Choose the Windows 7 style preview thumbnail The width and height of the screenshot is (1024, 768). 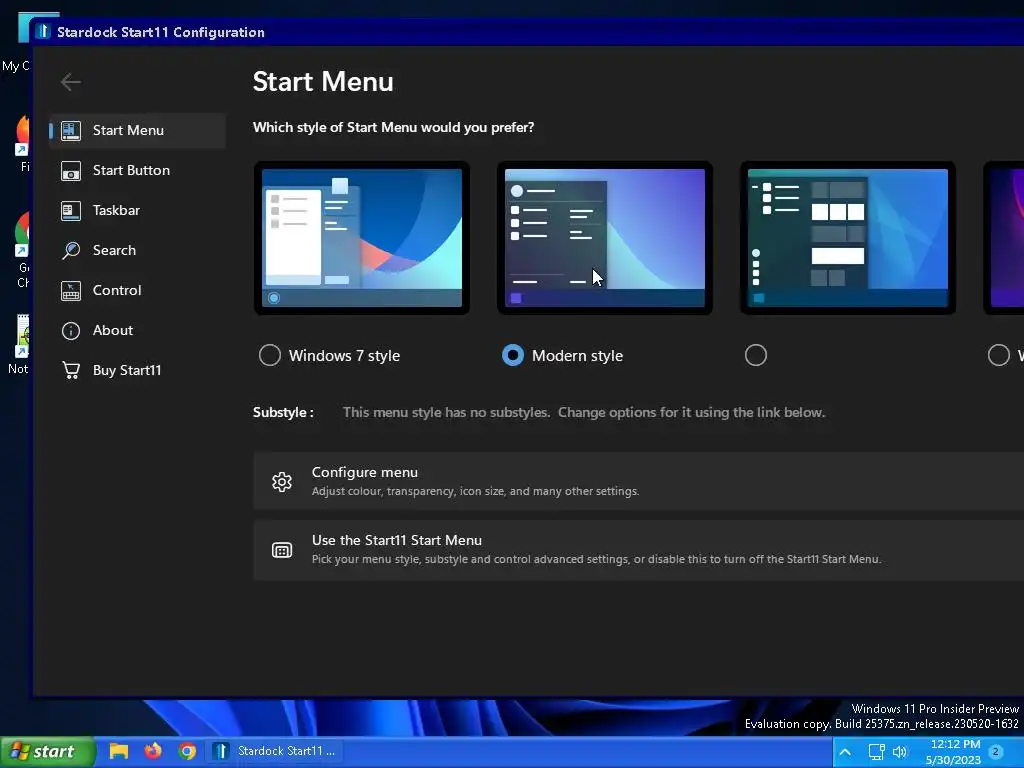point(362,238)
